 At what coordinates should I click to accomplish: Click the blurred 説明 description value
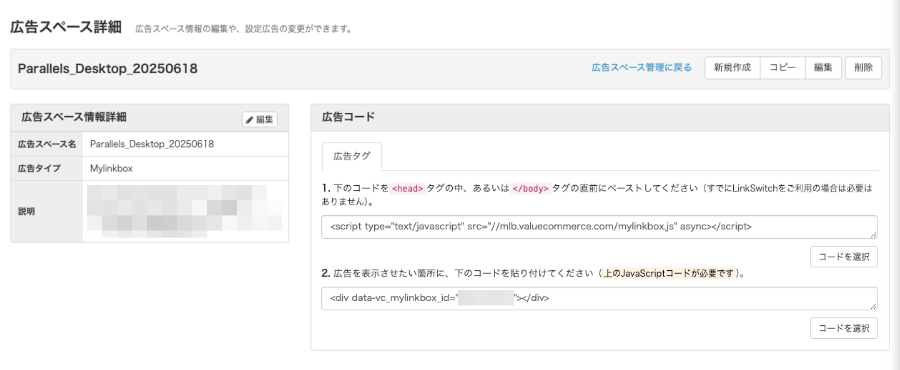[185, 211]
